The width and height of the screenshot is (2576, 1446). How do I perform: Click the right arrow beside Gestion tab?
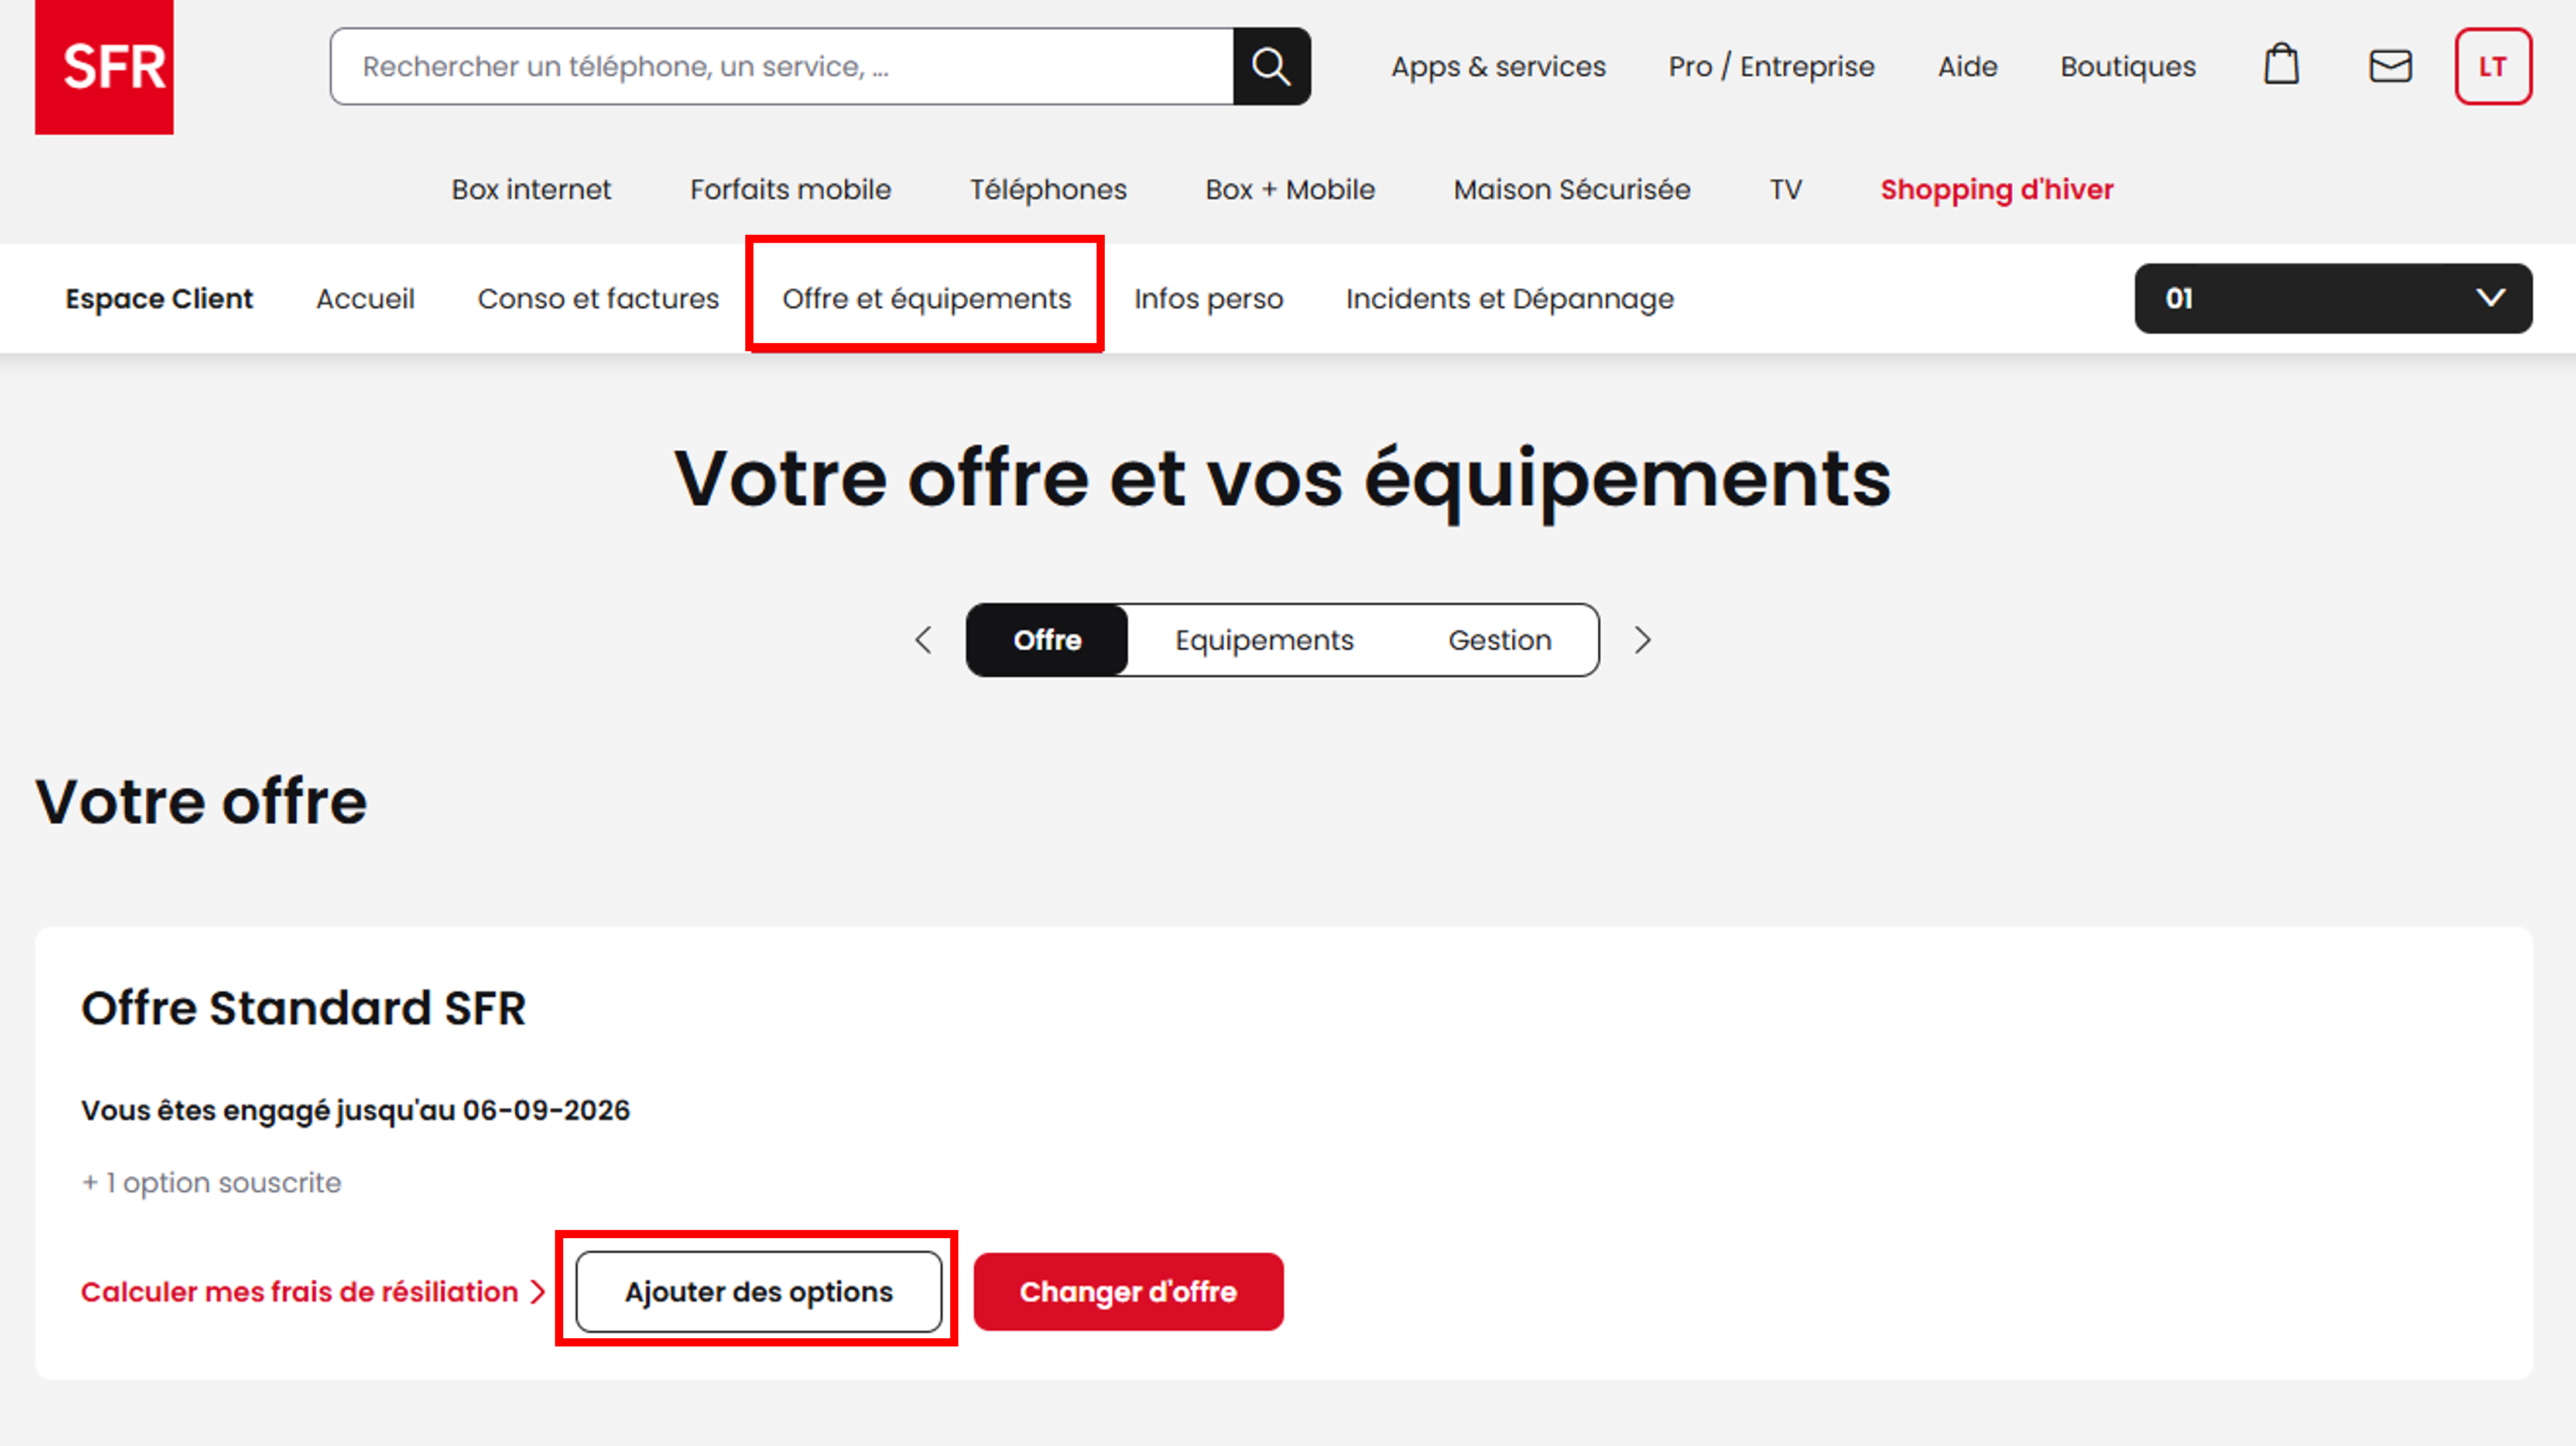pyautogui.click(x=1642, y=640)
